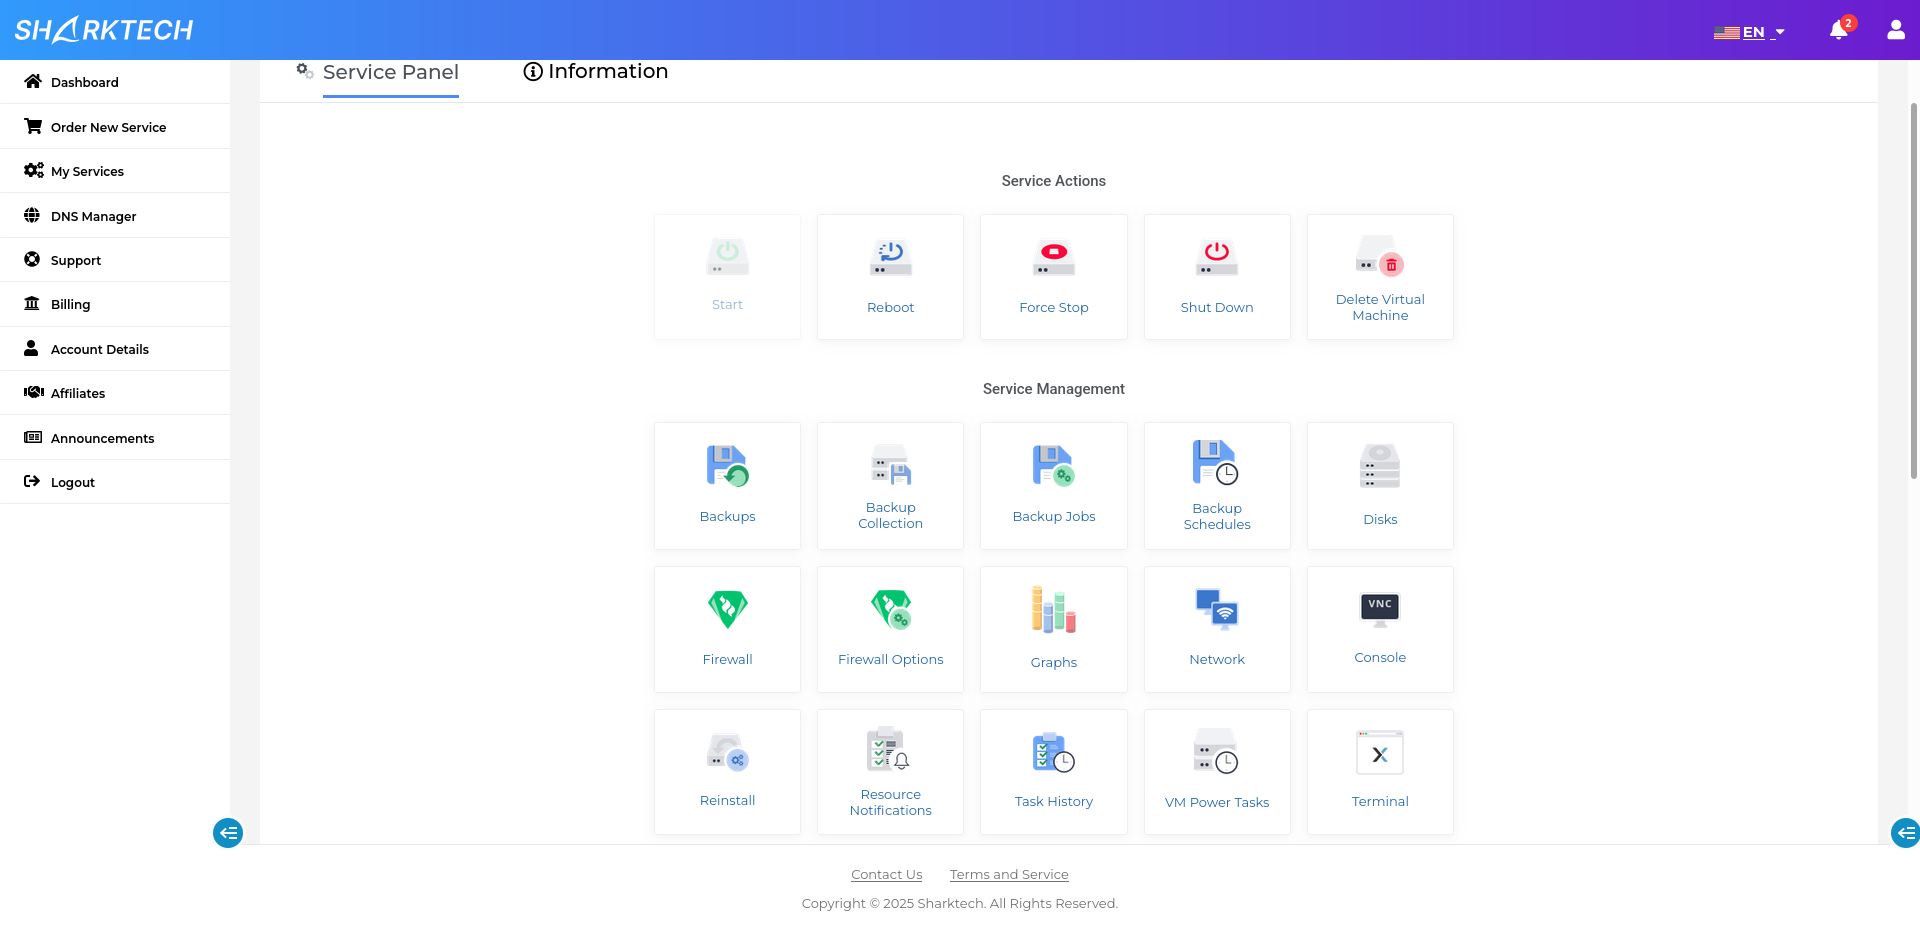The width and height of the screenshot is (1920, 932).
Task: Expand the right-edge panel arrow
Action: click(x=1906, y=833)
